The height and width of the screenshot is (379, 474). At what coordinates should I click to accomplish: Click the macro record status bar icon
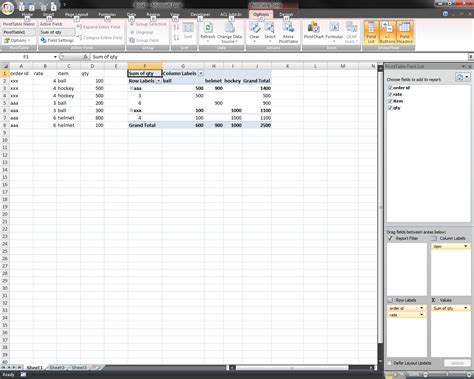pyautogui.click(x=23, y=375)
